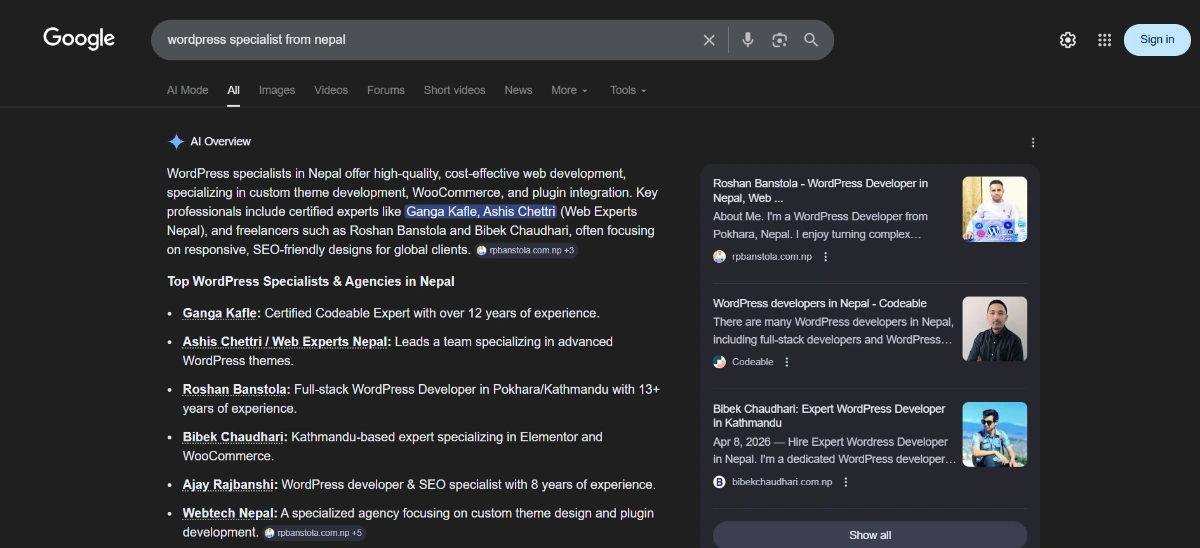Open the Google logo homepage link
The width and height of the screenshot is (1200, 548).
(79, 39)
